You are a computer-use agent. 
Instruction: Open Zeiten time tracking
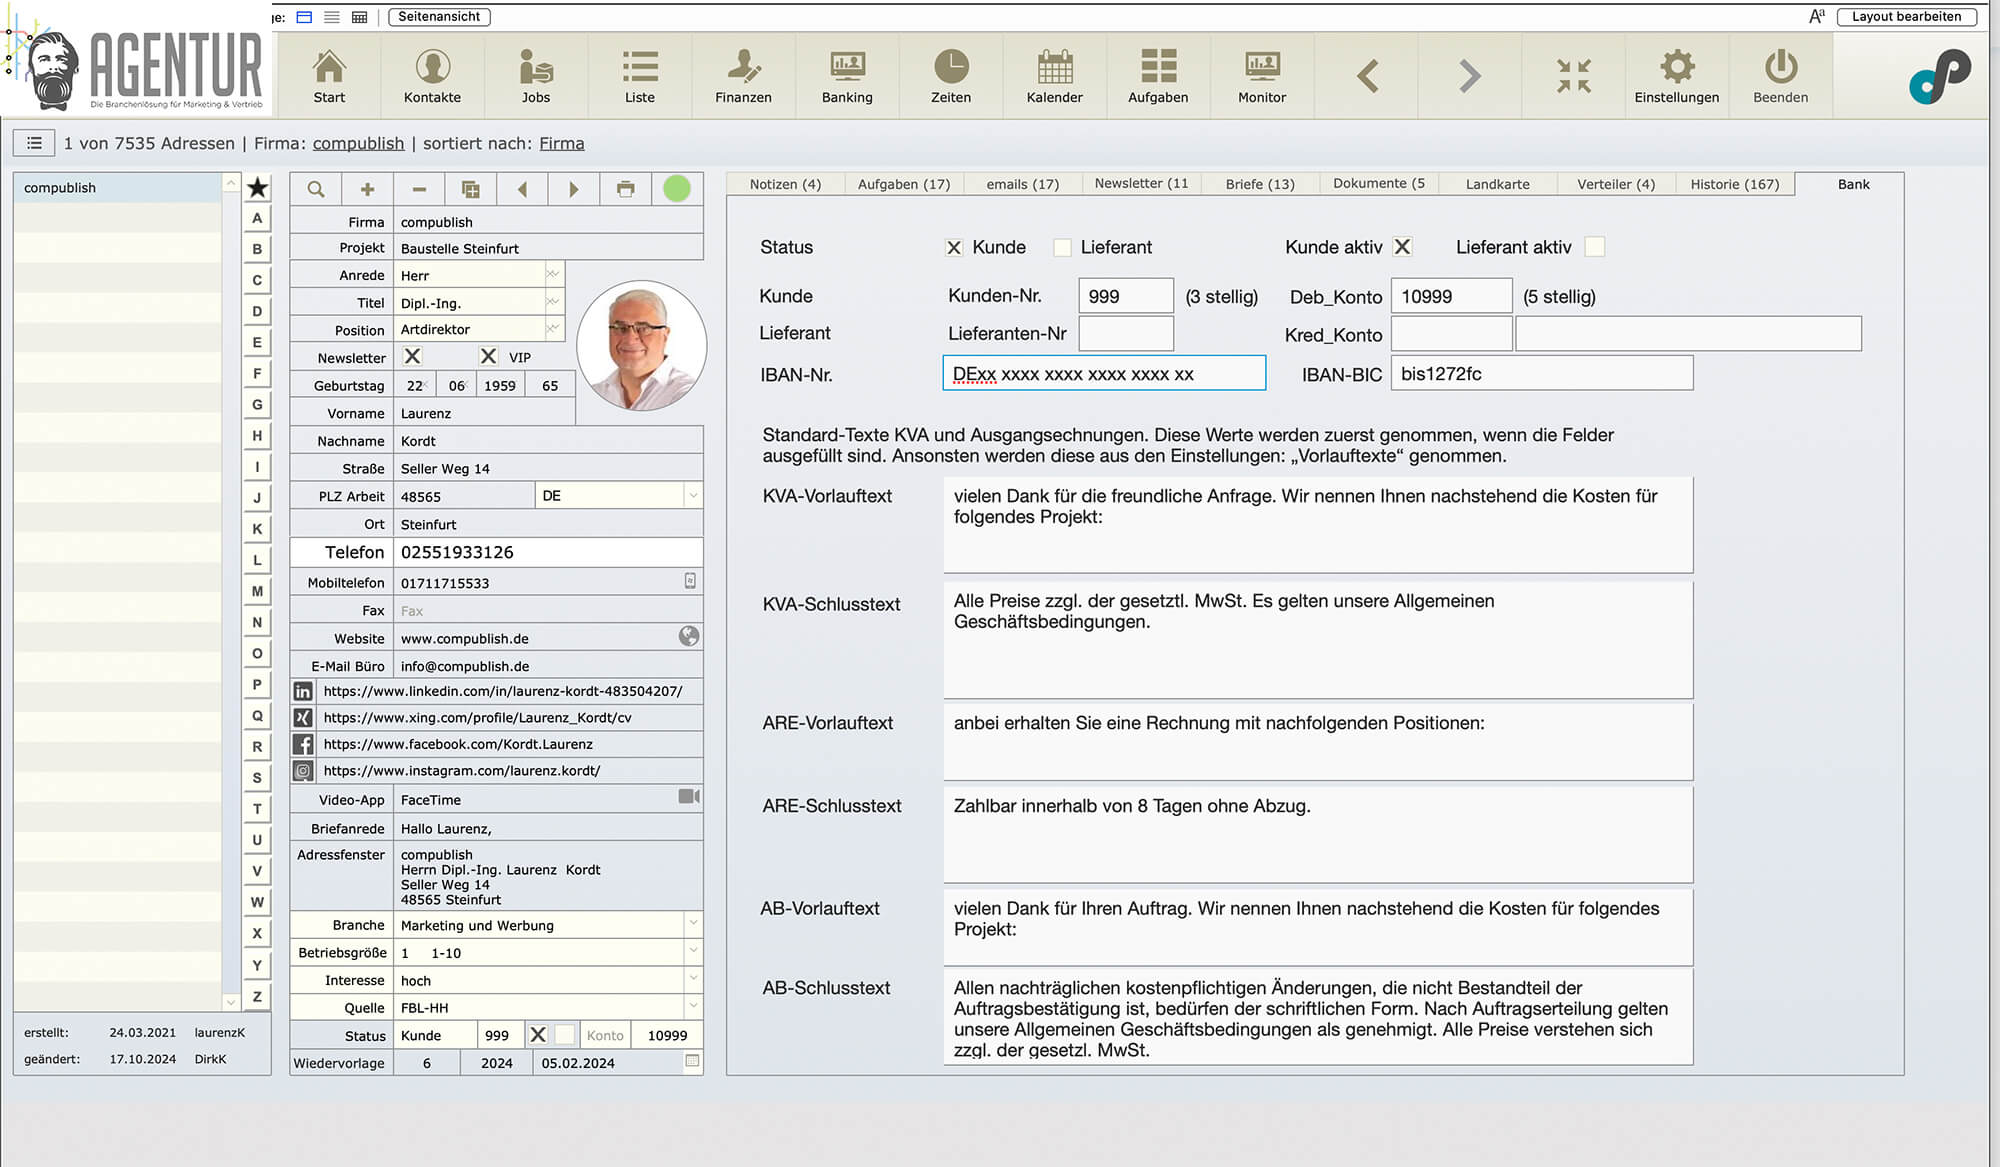[x=951, y=76]
